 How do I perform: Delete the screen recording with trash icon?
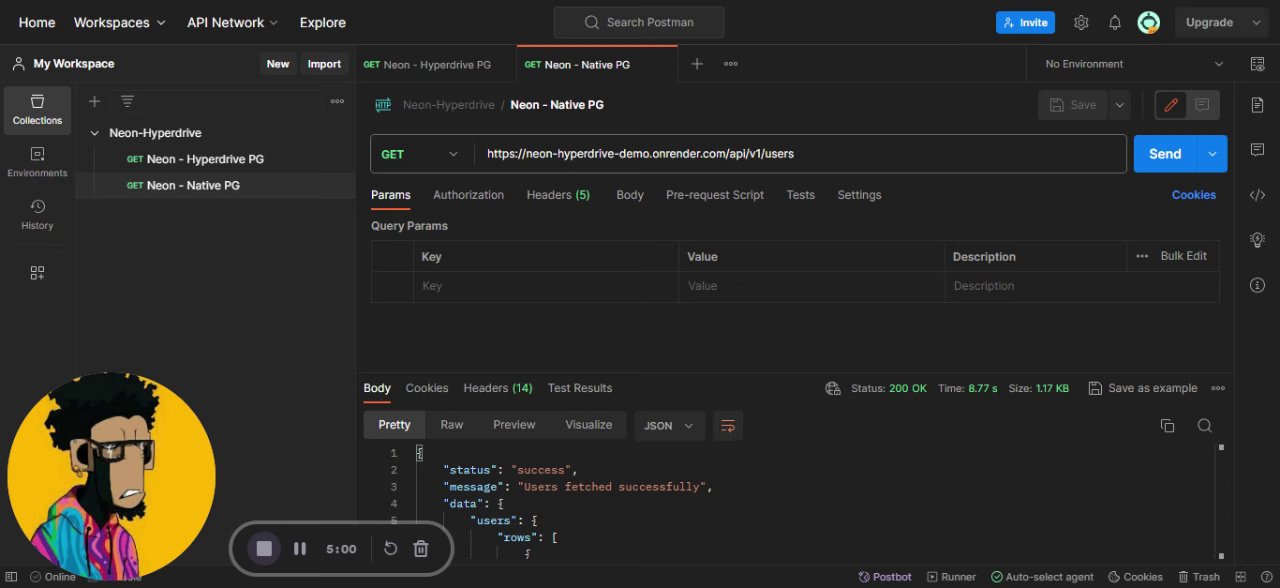(421, 549)
